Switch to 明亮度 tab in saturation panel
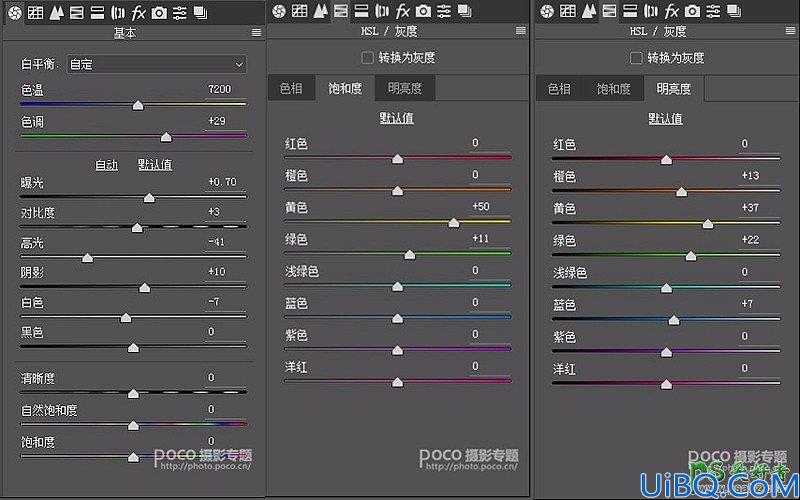The height and width of the screenshot is (500, 800). pos(405,88)
